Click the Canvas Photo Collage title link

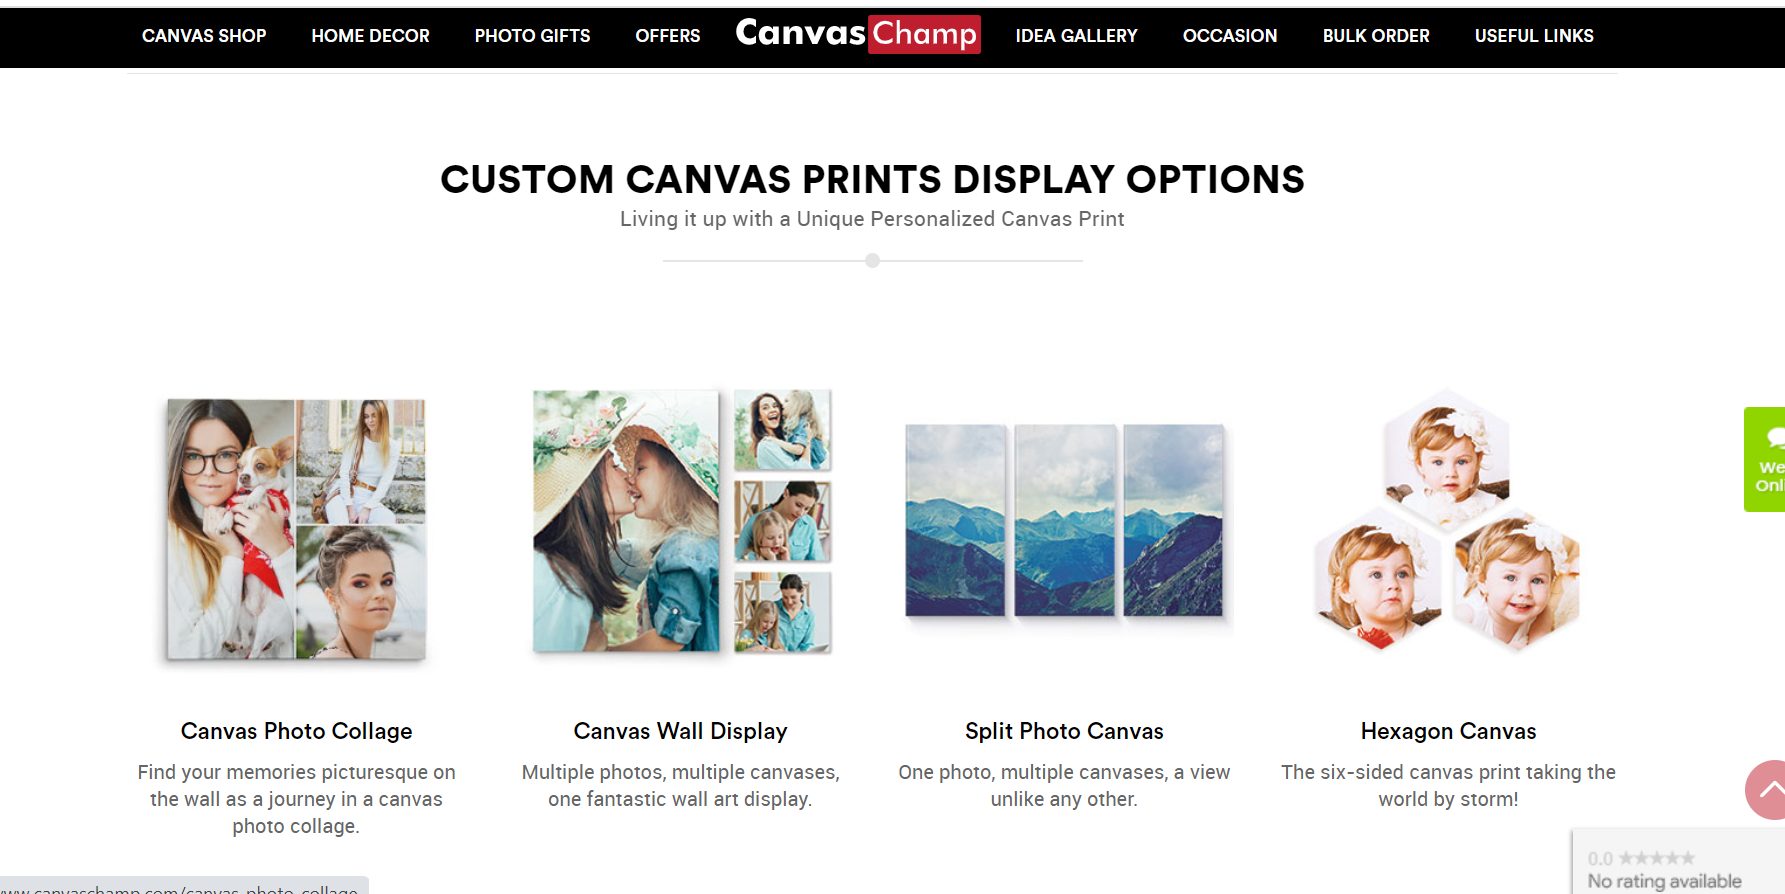[x=296, y=731]
